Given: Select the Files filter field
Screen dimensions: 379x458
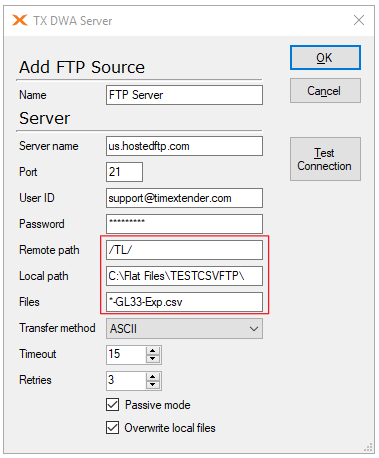Looking at the screenshot, I should tap(184, 302).
